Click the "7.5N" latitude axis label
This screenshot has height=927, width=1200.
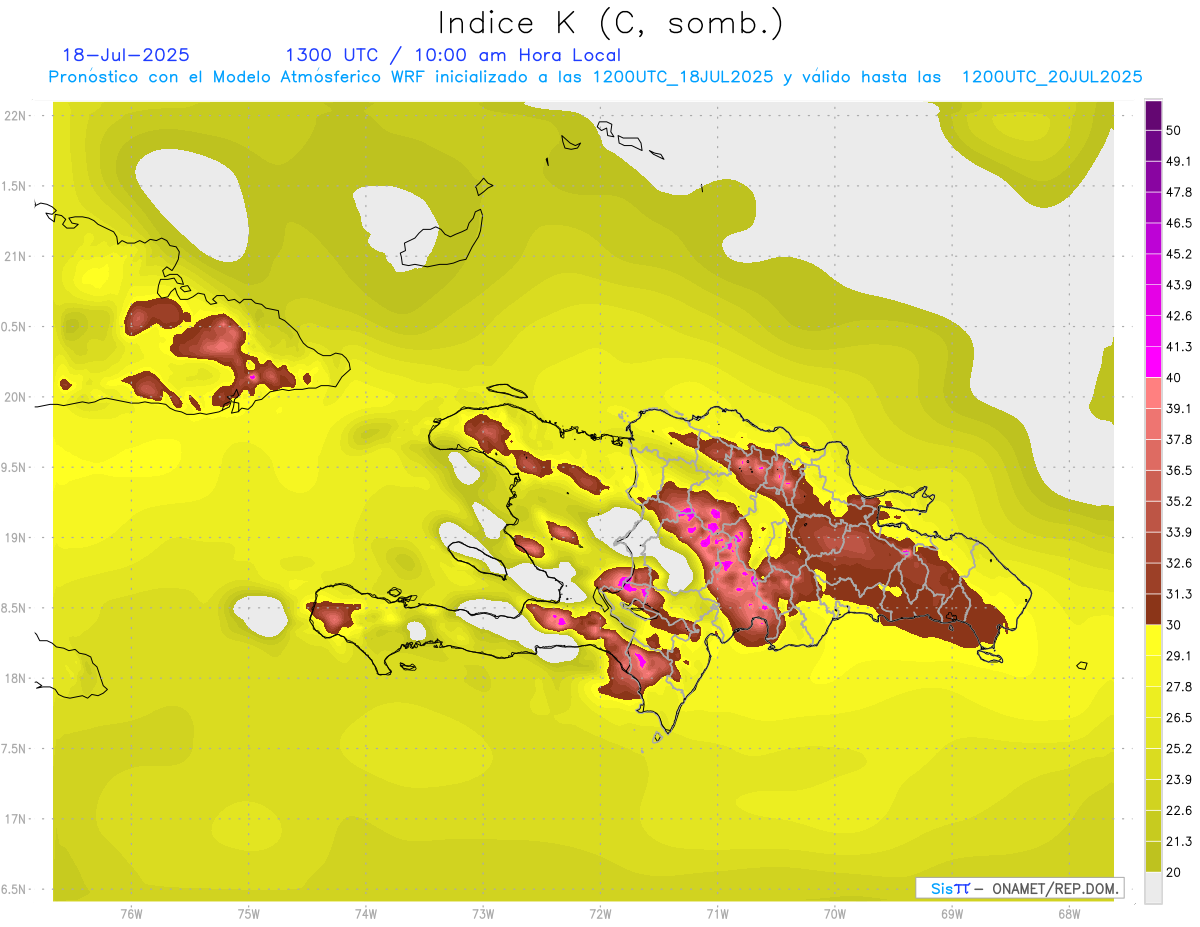pyautogui.click(x=15, y=749)
